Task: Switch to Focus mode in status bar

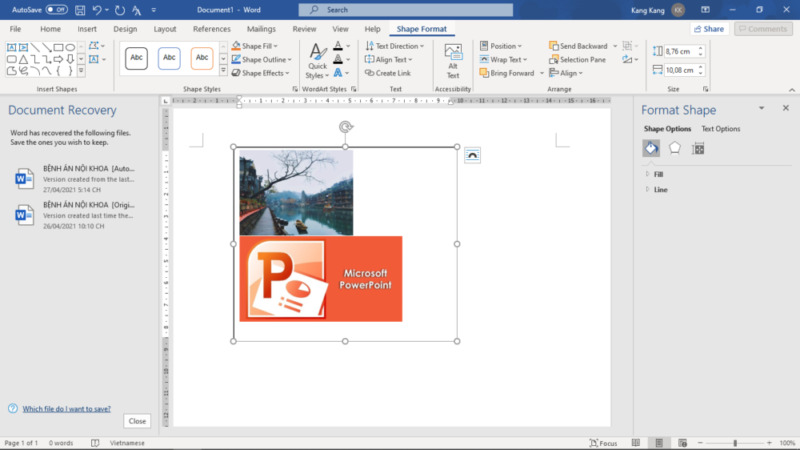Action: (x=602, y=443)
